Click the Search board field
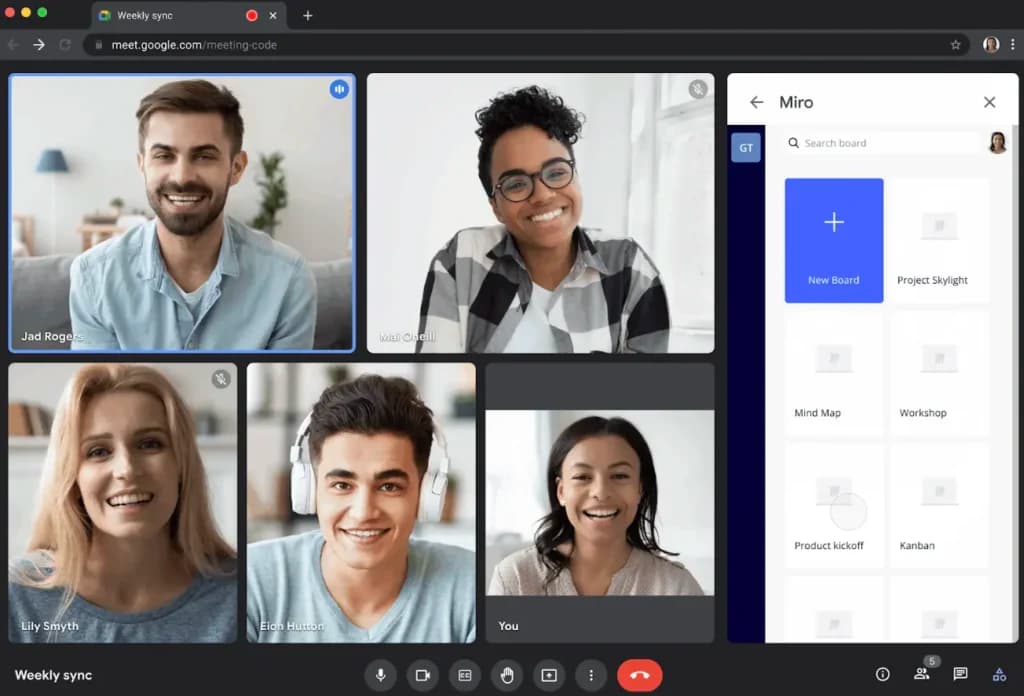The image size is (1024, 696). (881, 143)
